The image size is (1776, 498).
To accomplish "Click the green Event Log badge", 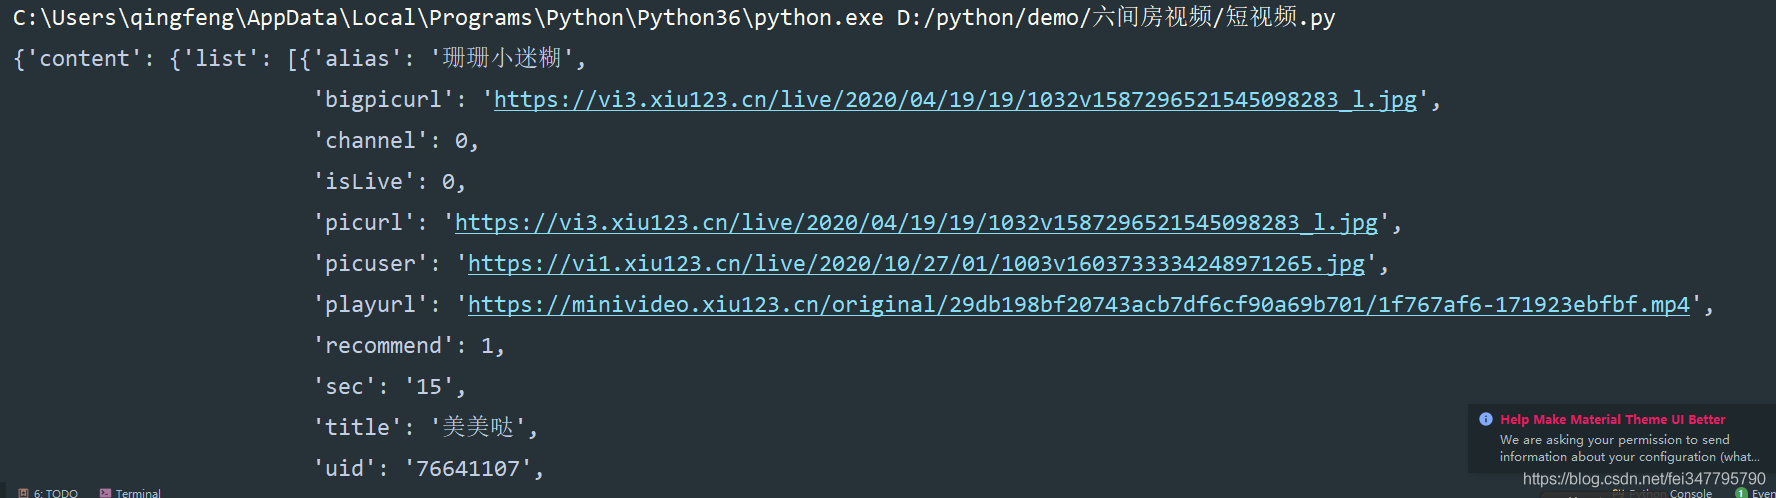I will click(1741, 493).
